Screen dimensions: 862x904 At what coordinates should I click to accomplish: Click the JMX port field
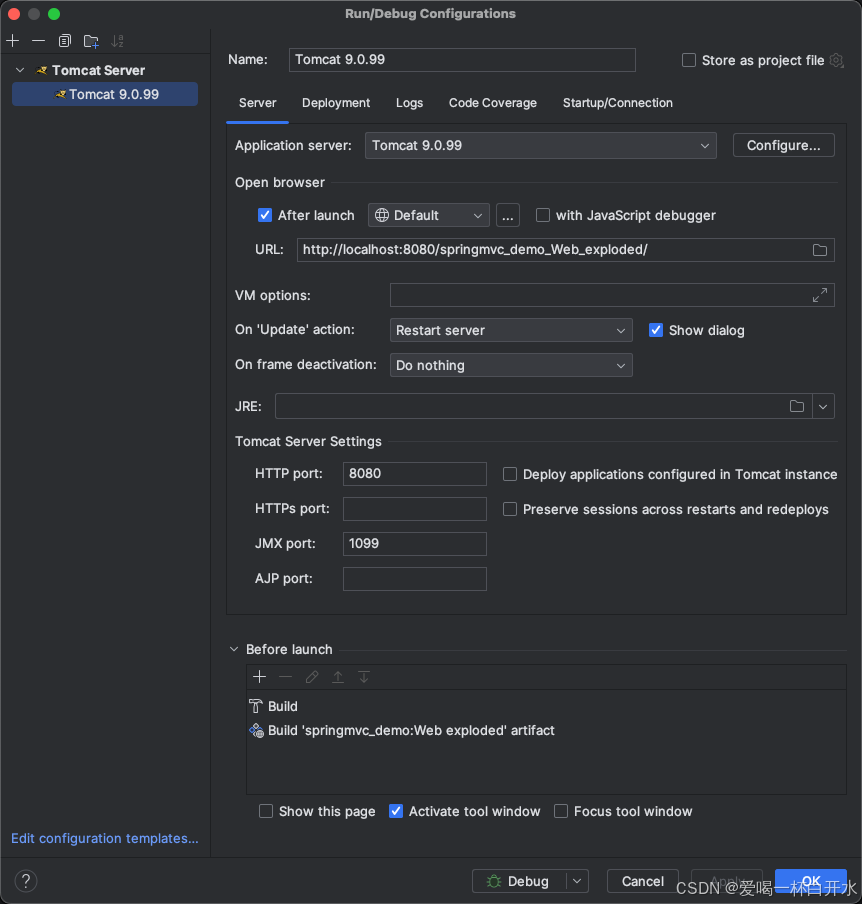(415, 544)
